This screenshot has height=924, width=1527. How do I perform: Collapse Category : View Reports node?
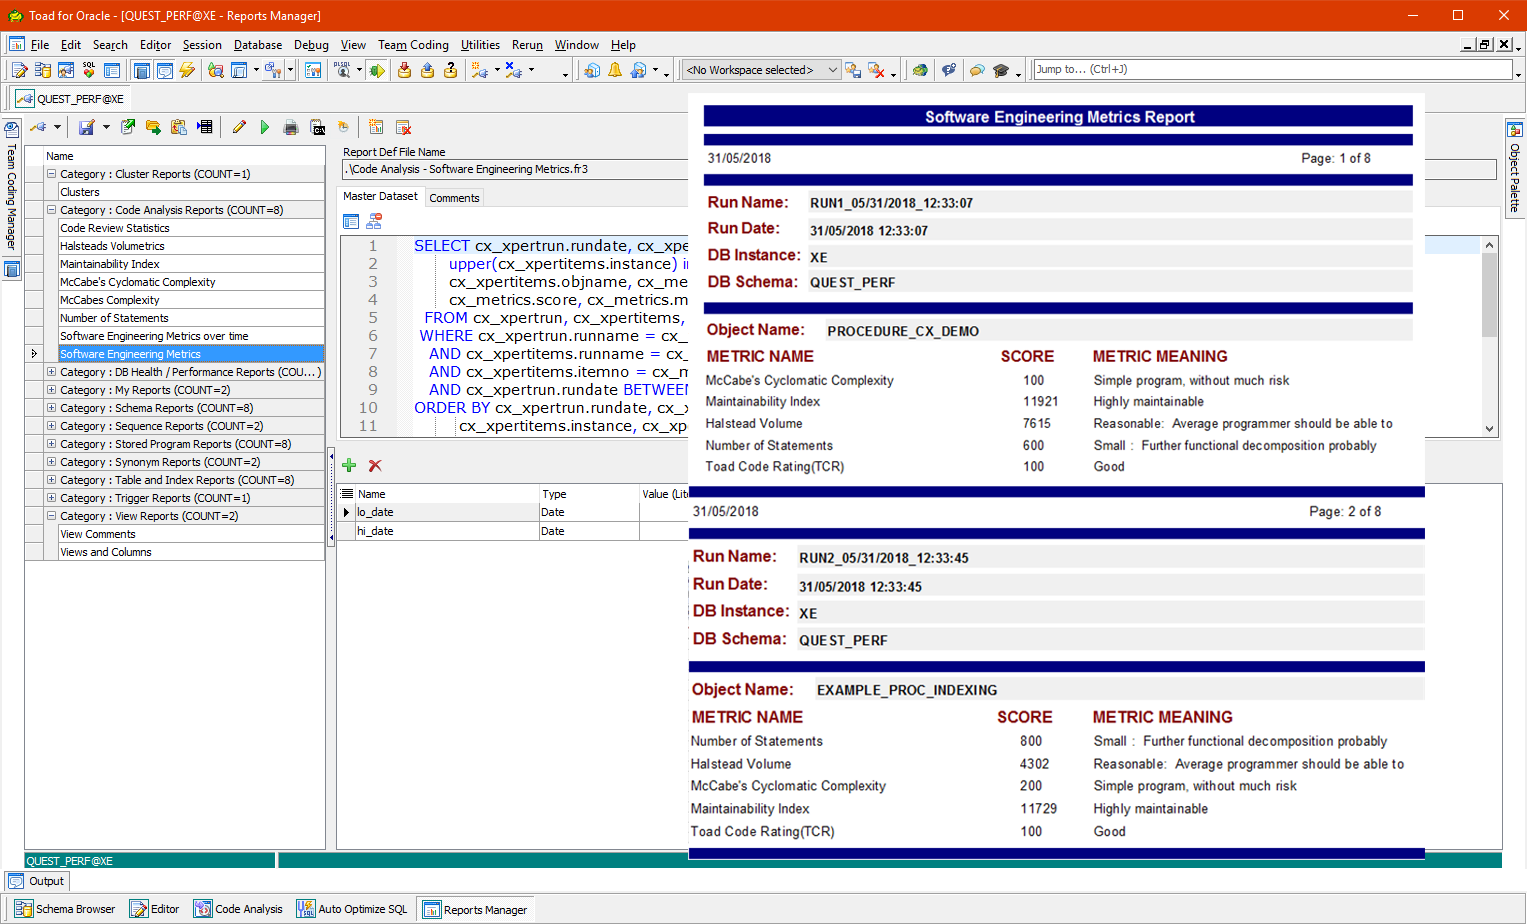click(51, 516)
